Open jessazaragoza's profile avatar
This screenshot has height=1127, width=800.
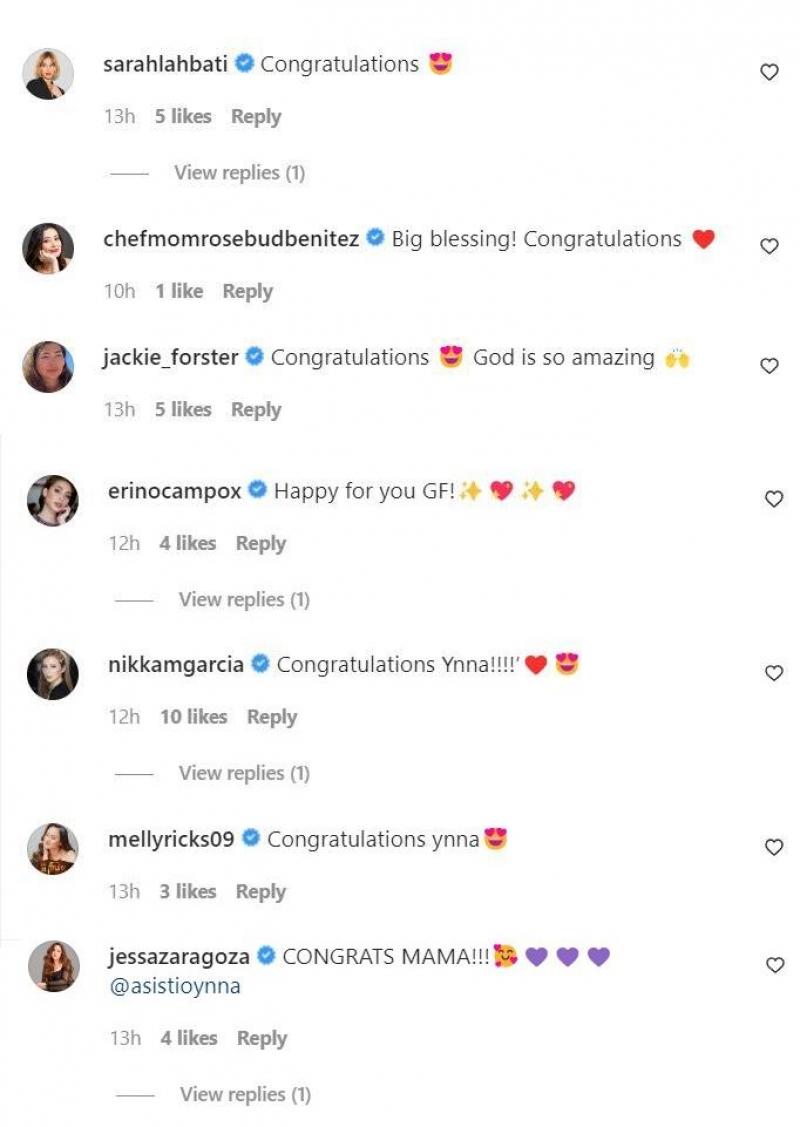coord(53,966)
